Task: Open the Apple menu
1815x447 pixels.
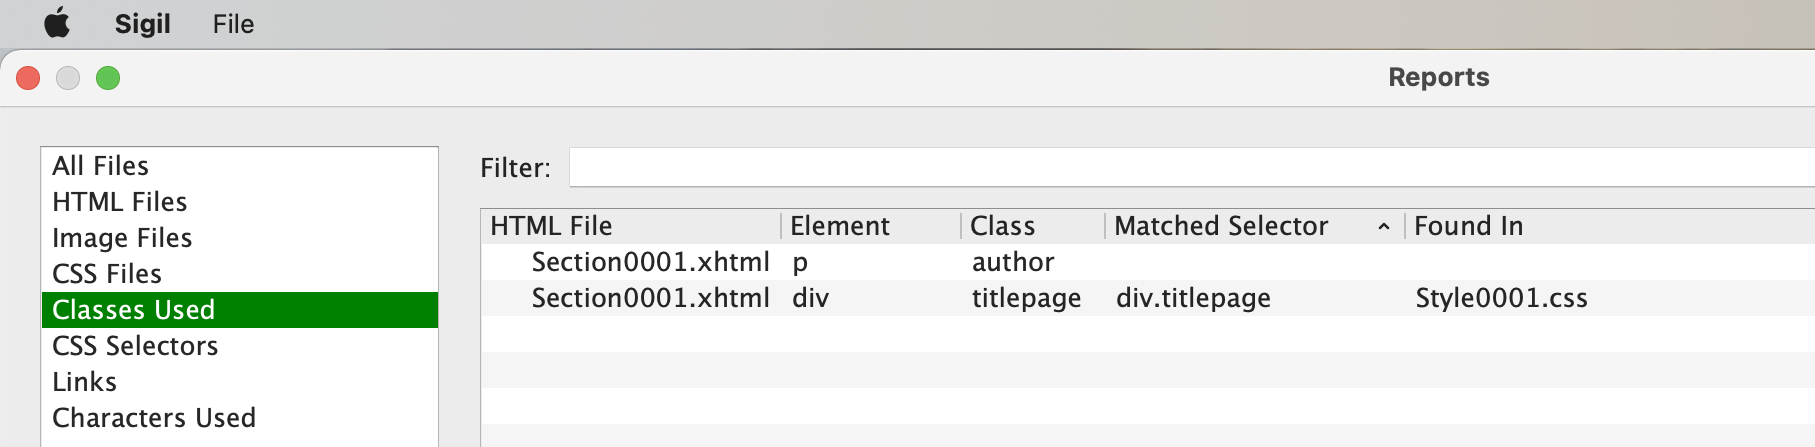Action: point(57,23)
